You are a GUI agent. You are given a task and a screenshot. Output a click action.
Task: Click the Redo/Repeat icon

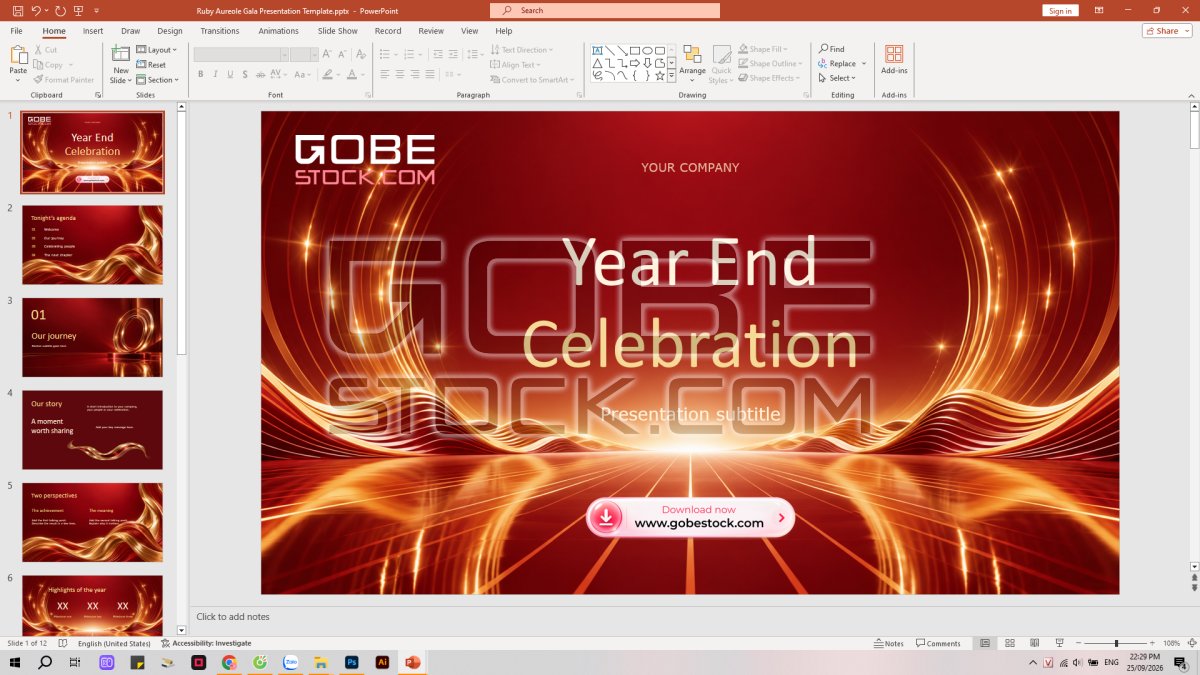61,10
